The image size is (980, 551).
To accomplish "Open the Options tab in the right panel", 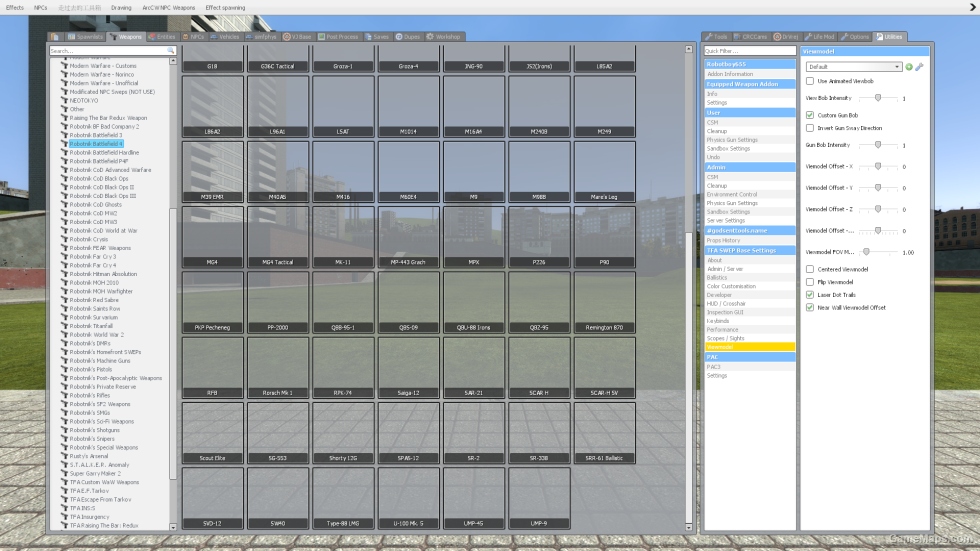I will tap(856, 37).
